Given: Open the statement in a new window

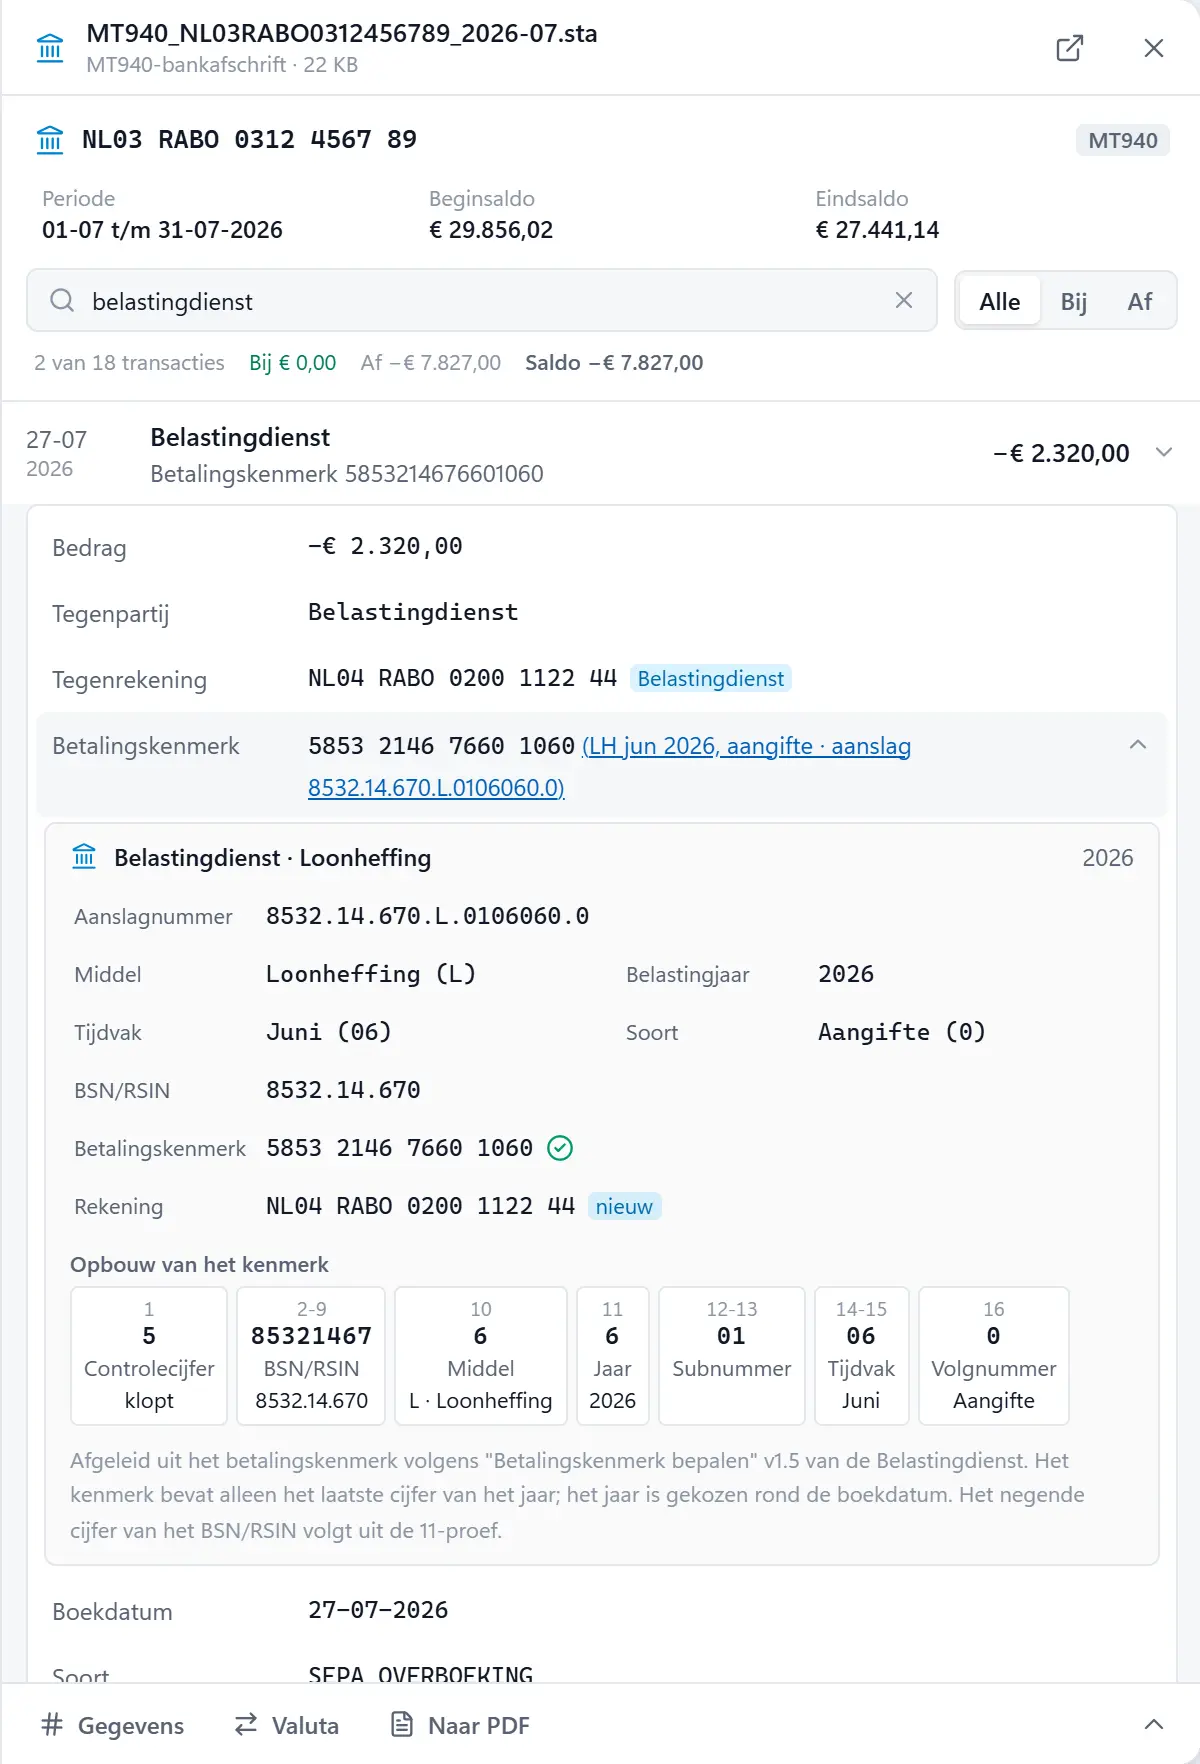Looking at the screenshot, I should tap(1069, 48).
